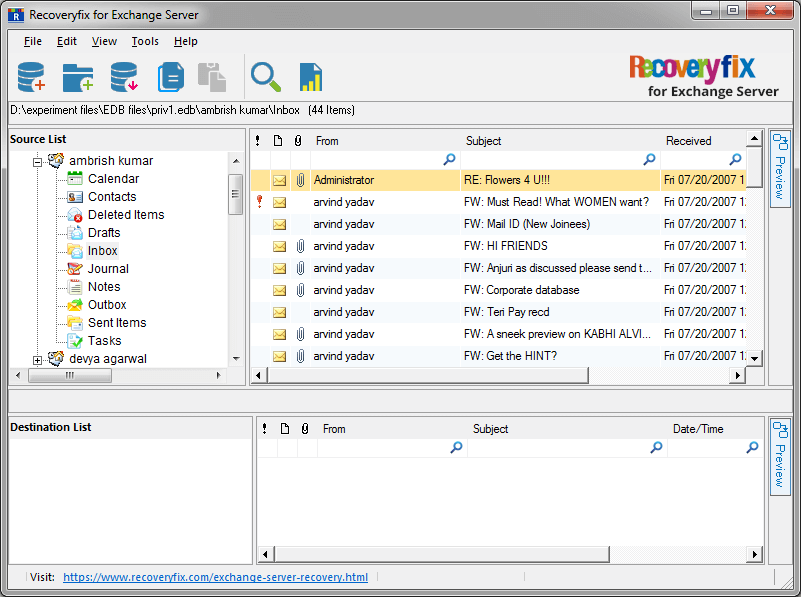Screen dimensions: 801x597
Task: Open the Journal folder
Action: click(x=108, y=269)
